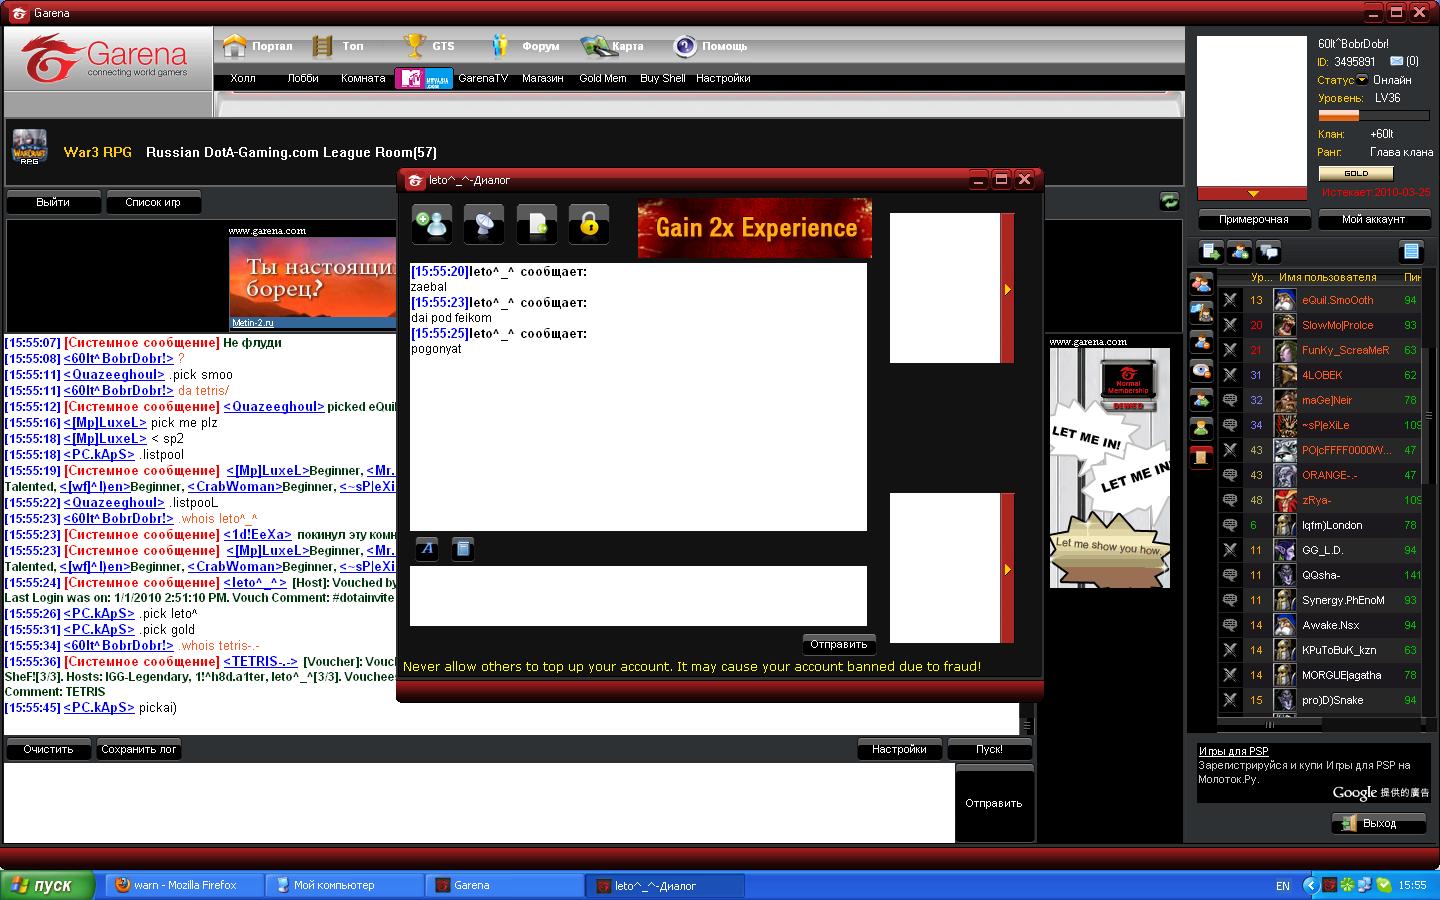
Task: Open the Магазин tab
Action: click(x=543, y=78)
